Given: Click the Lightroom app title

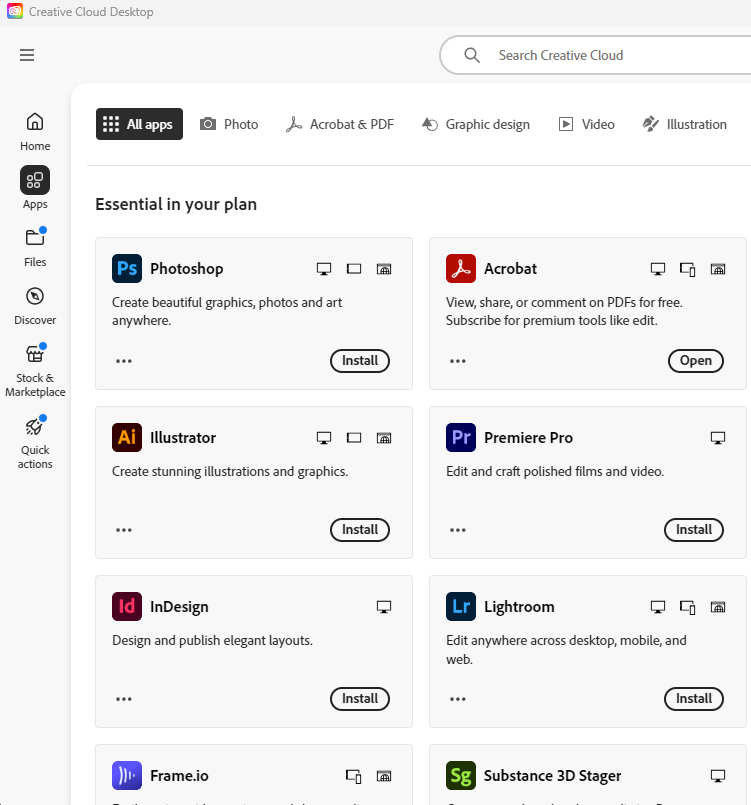Looking at the screenshot, I should [x=519, y=606].
